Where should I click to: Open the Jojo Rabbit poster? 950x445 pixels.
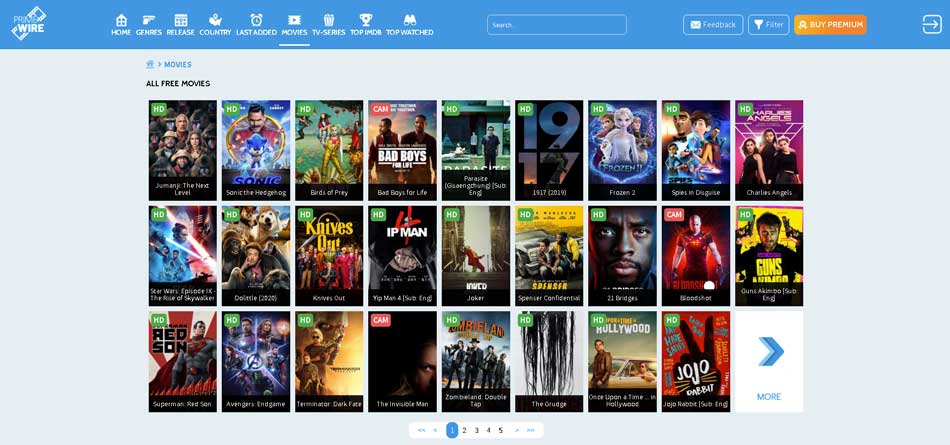click(696, 362)
